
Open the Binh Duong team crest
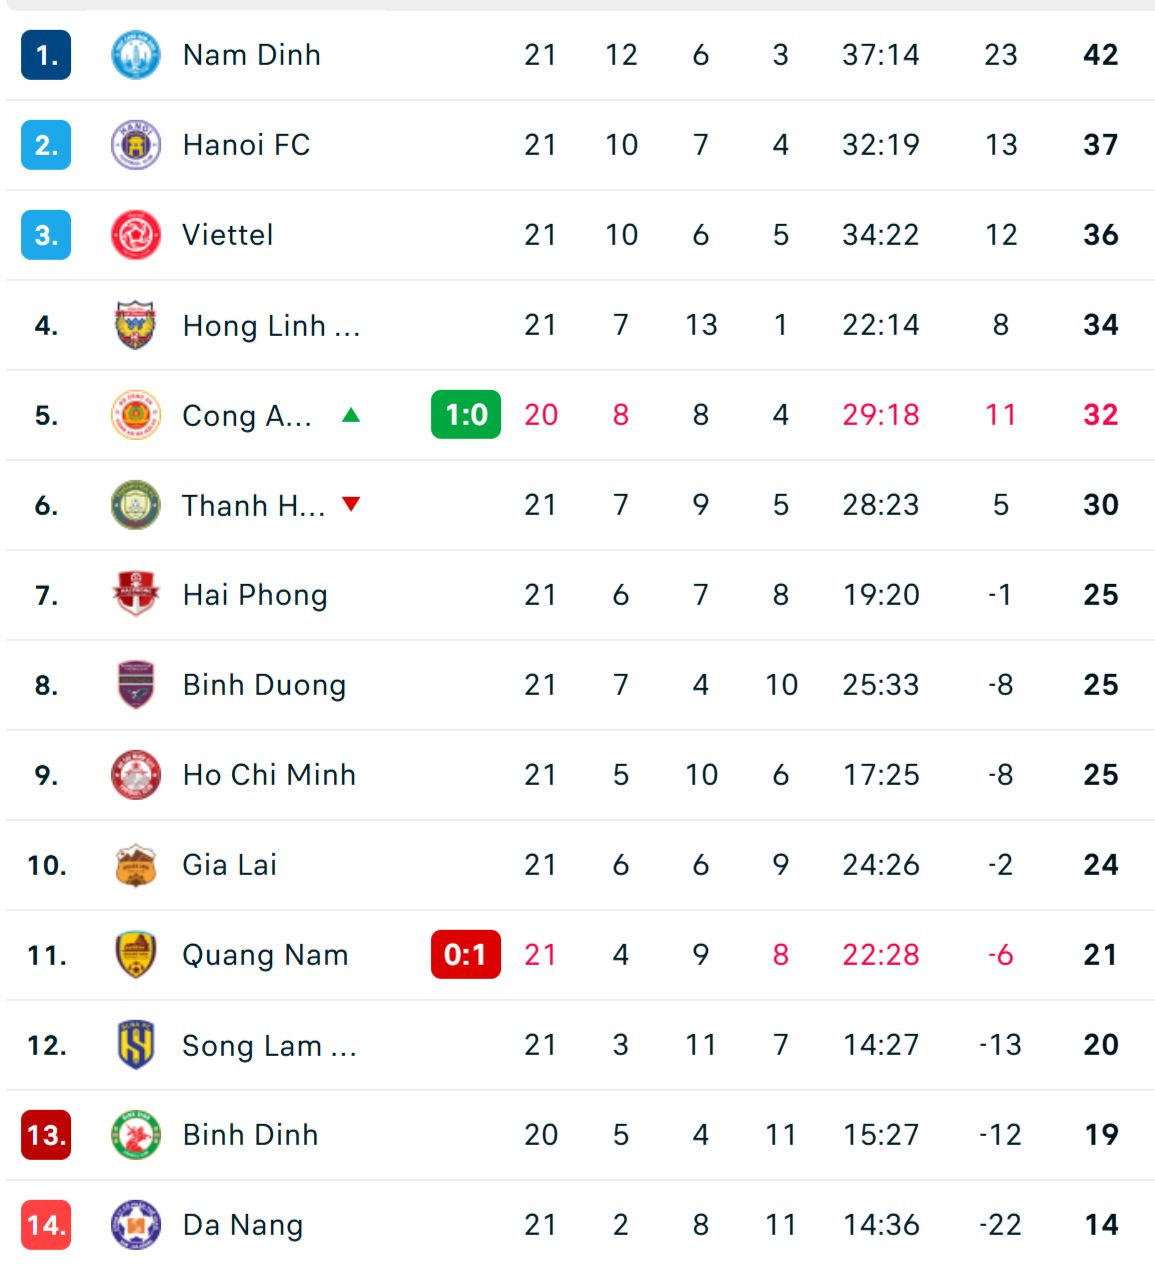(135, 685)
